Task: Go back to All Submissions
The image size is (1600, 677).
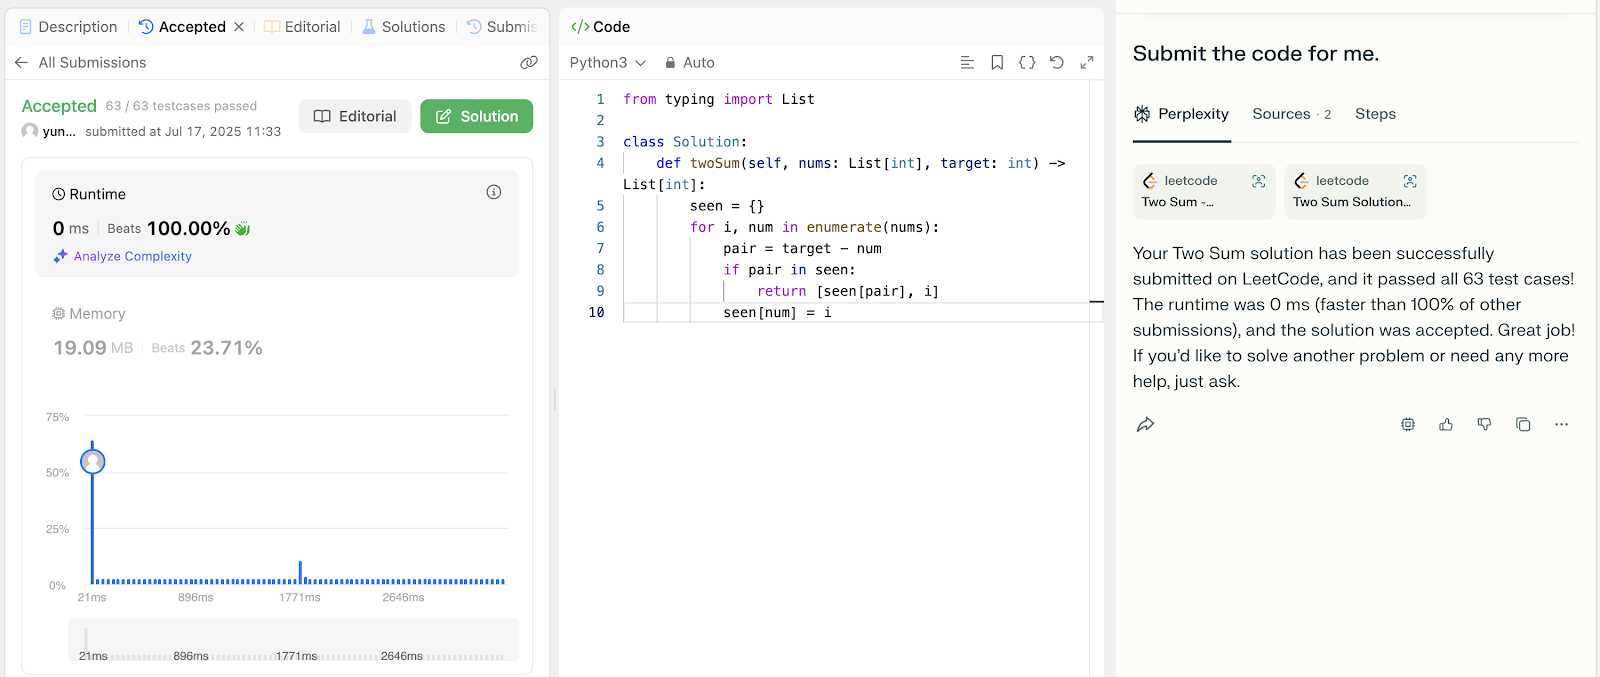Action: coord(80,62)
